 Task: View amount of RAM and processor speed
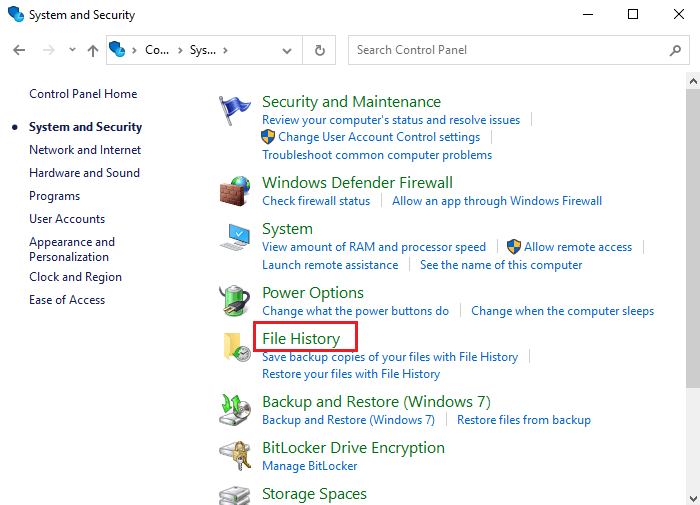pyautogui.click(x=374, y=247)
